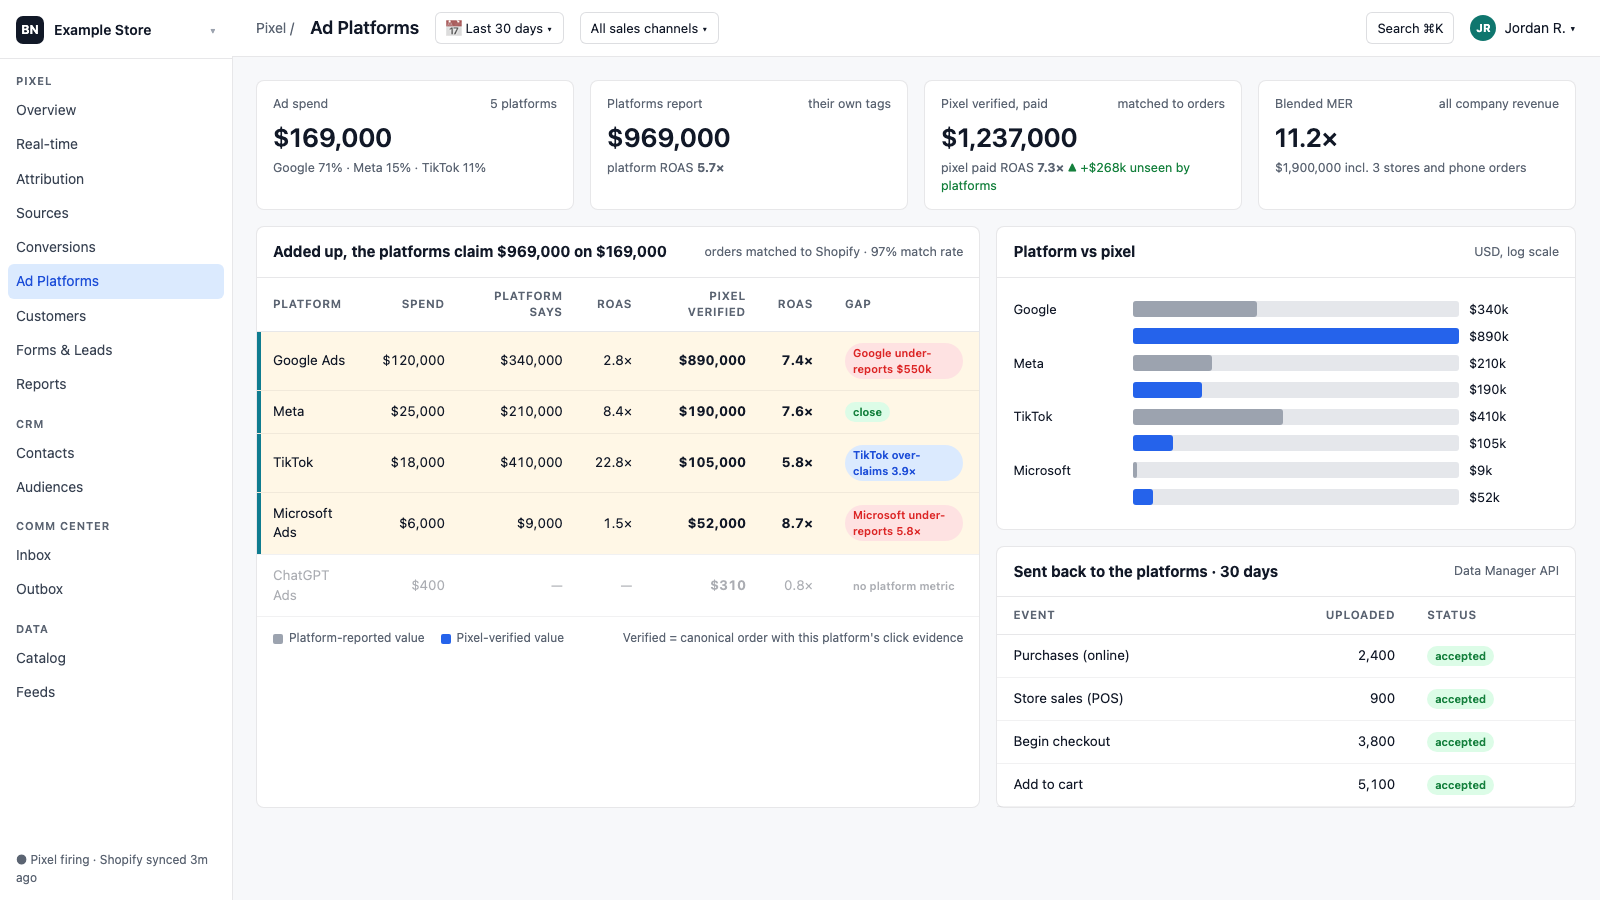Open the Example Store switcher dropdown
This screenshot has height=900, width=1600.
(x=116, y=30)
